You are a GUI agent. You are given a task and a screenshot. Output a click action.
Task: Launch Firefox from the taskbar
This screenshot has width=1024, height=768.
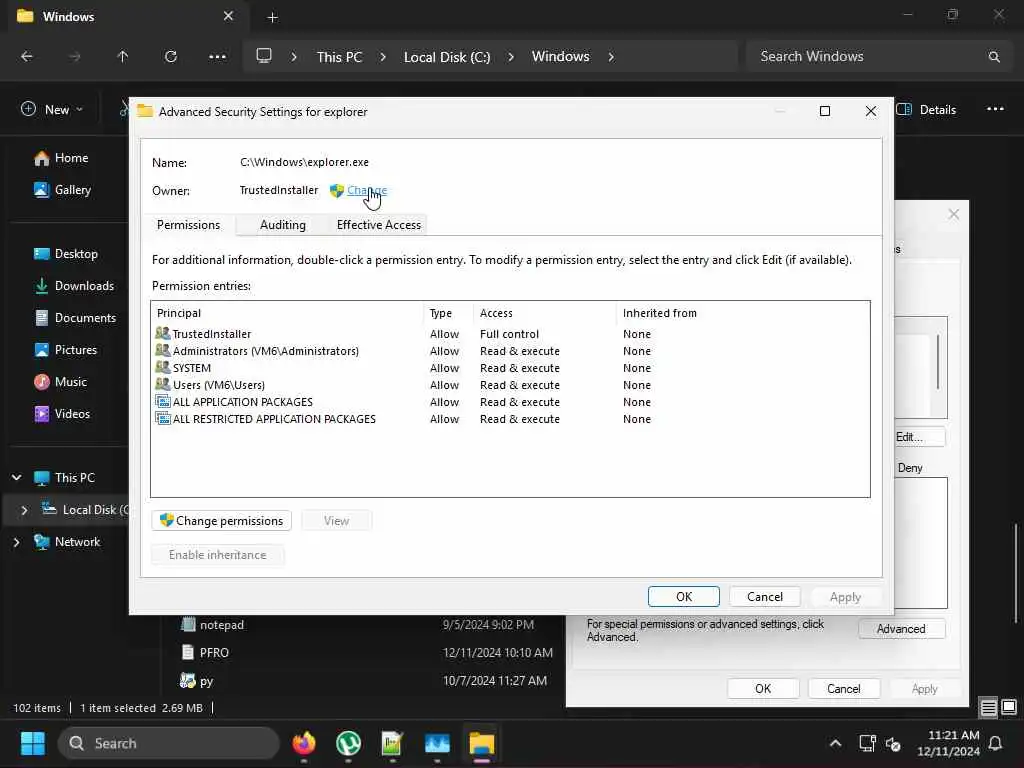tap(304, 743)
